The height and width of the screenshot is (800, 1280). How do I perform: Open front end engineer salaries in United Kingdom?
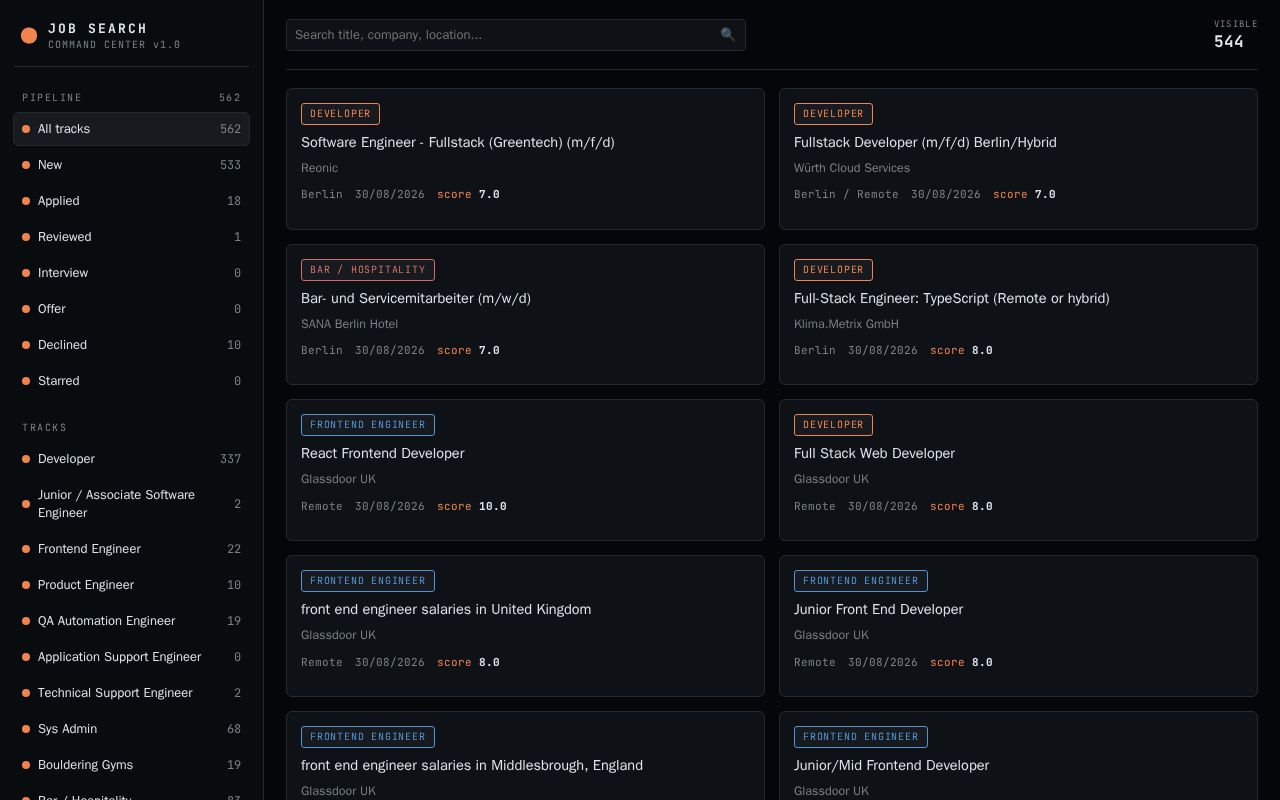(525, 626)
